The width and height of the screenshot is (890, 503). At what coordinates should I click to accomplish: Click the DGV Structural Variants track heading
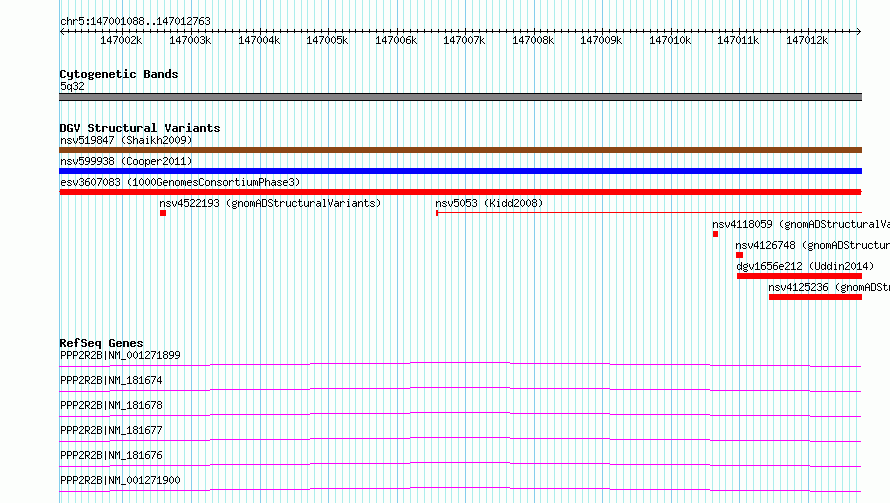tap(140, 128)
